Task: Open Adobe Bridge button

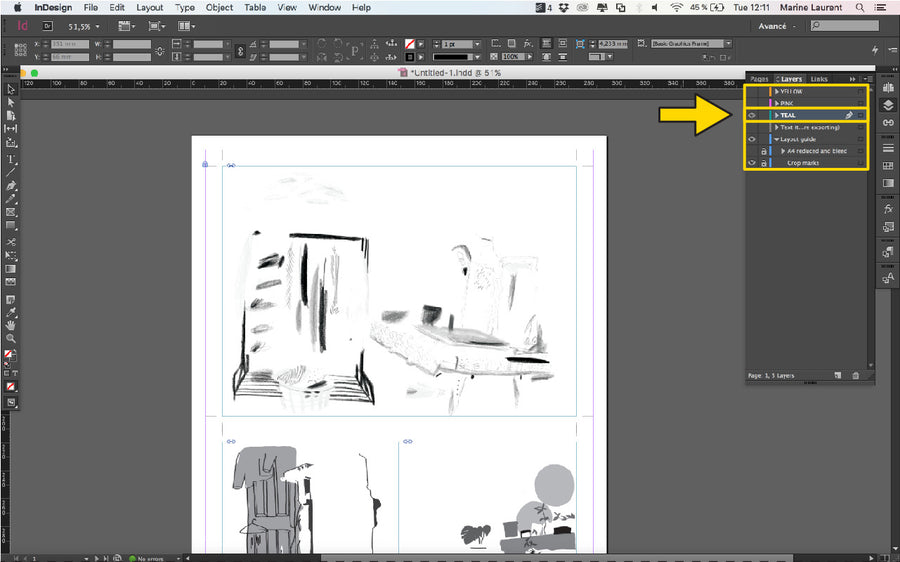Action: (48, 26)
